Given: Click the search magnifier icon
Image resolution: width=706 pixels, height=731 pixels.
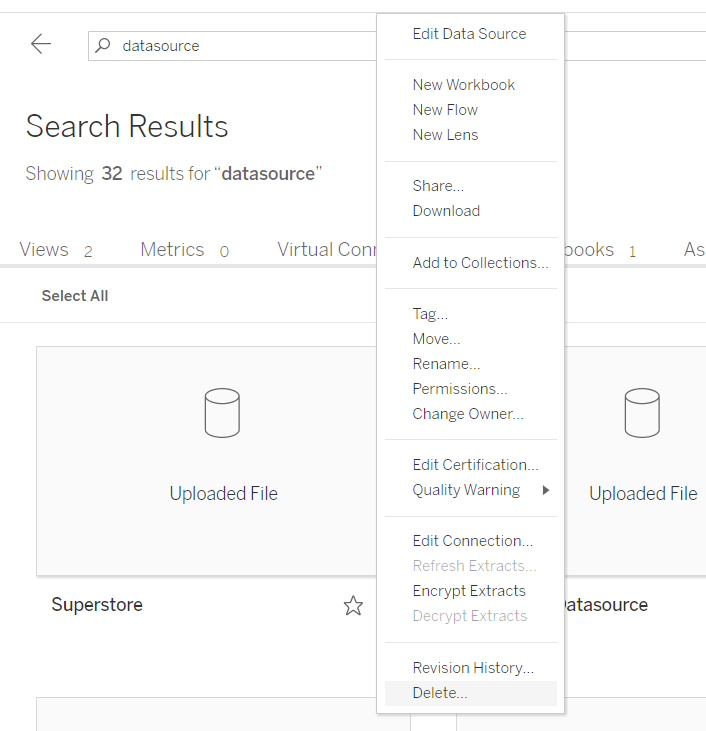Looking at the screenshot, I should 103,45.
